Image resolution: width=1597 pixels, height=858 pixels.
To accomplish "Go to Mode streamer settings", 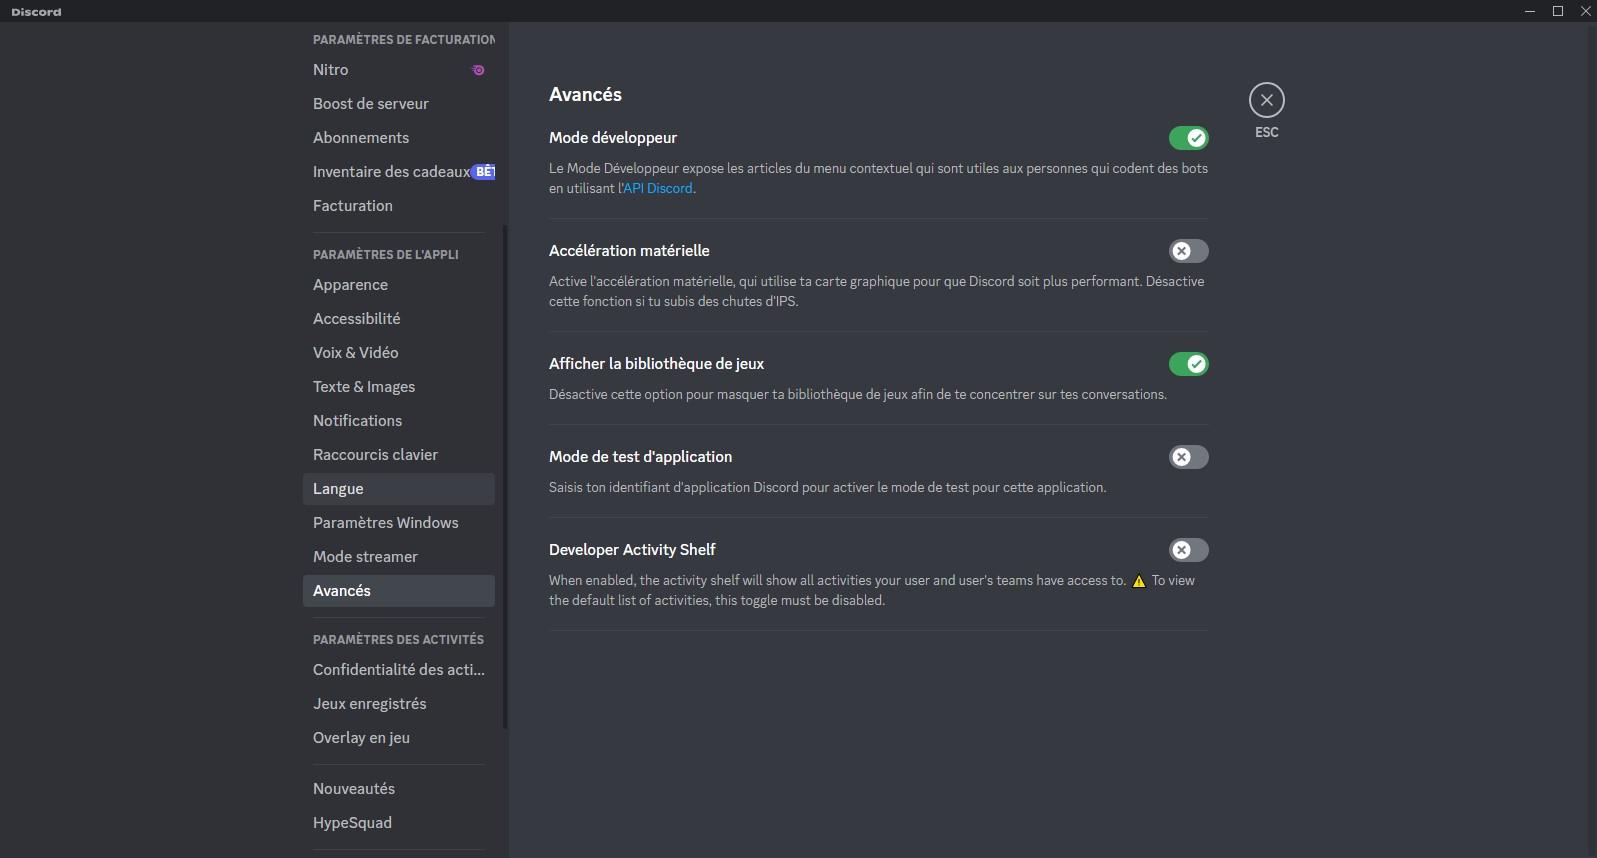I will pos(399,557).
